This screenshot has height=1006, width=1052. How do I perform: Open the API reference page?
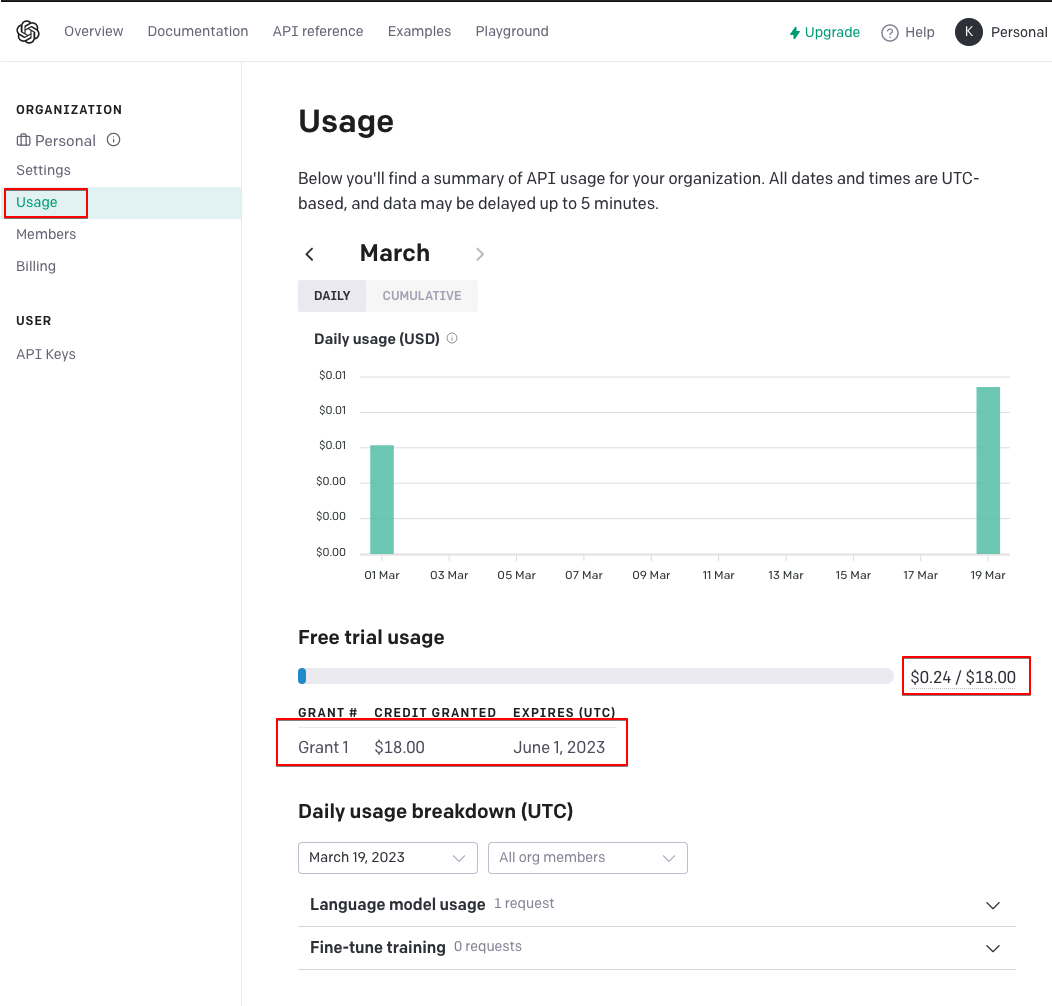point(318,32)
